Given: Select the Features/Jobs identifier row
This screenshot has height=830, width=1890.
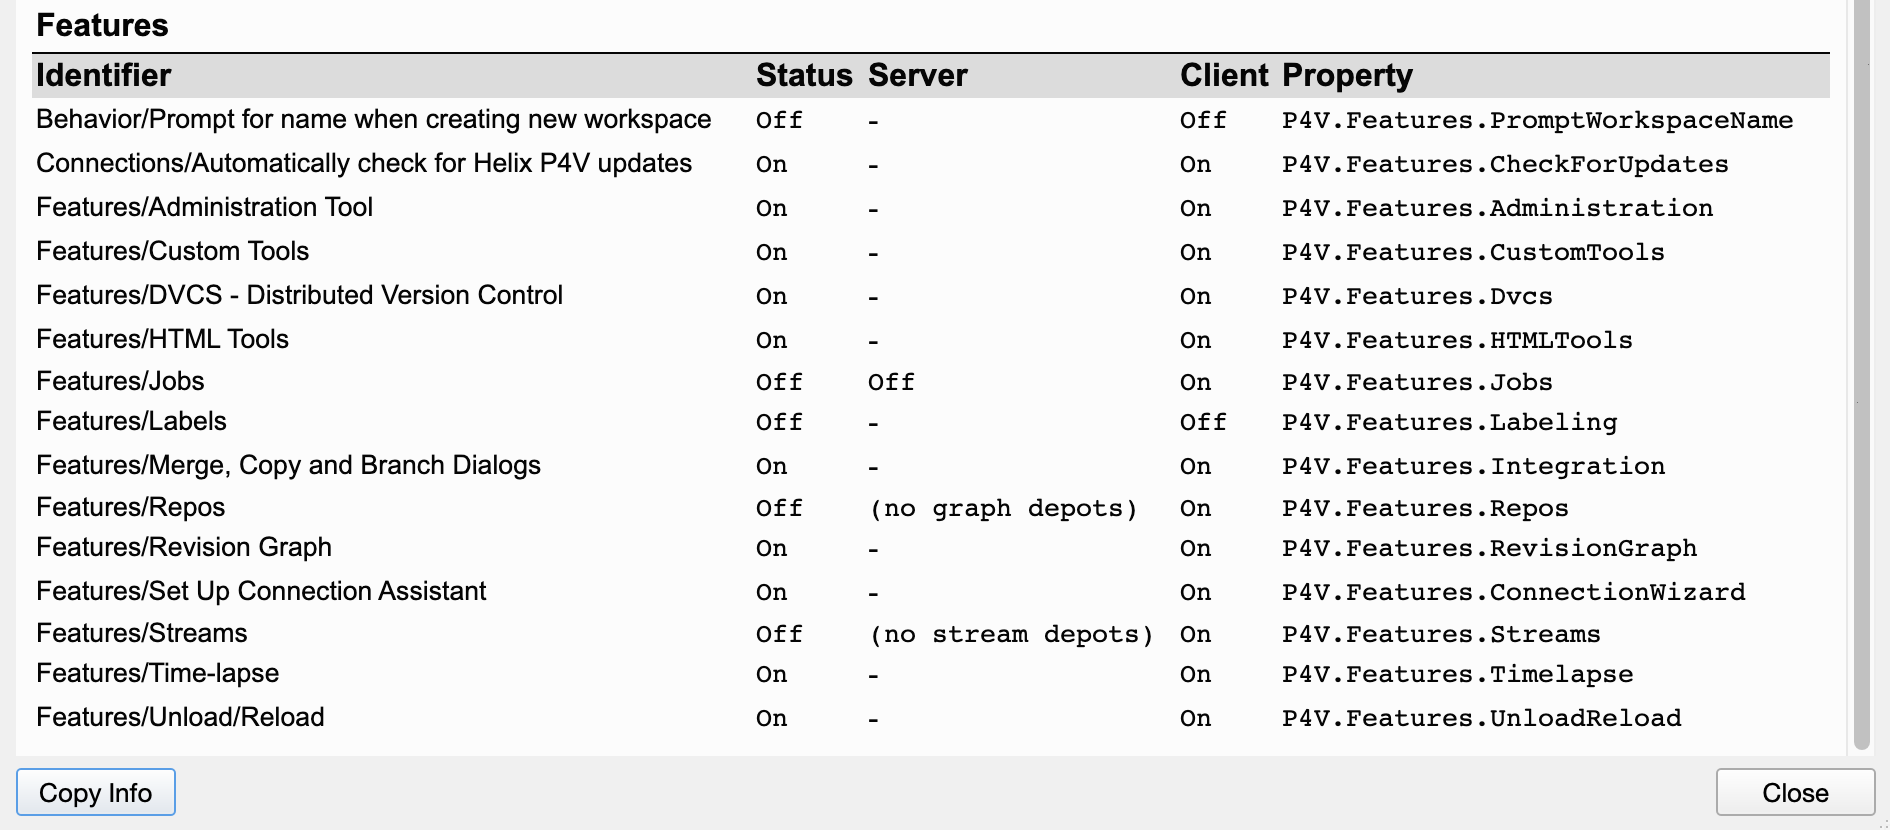Looking at the screenshot, I should coord(120,381).
